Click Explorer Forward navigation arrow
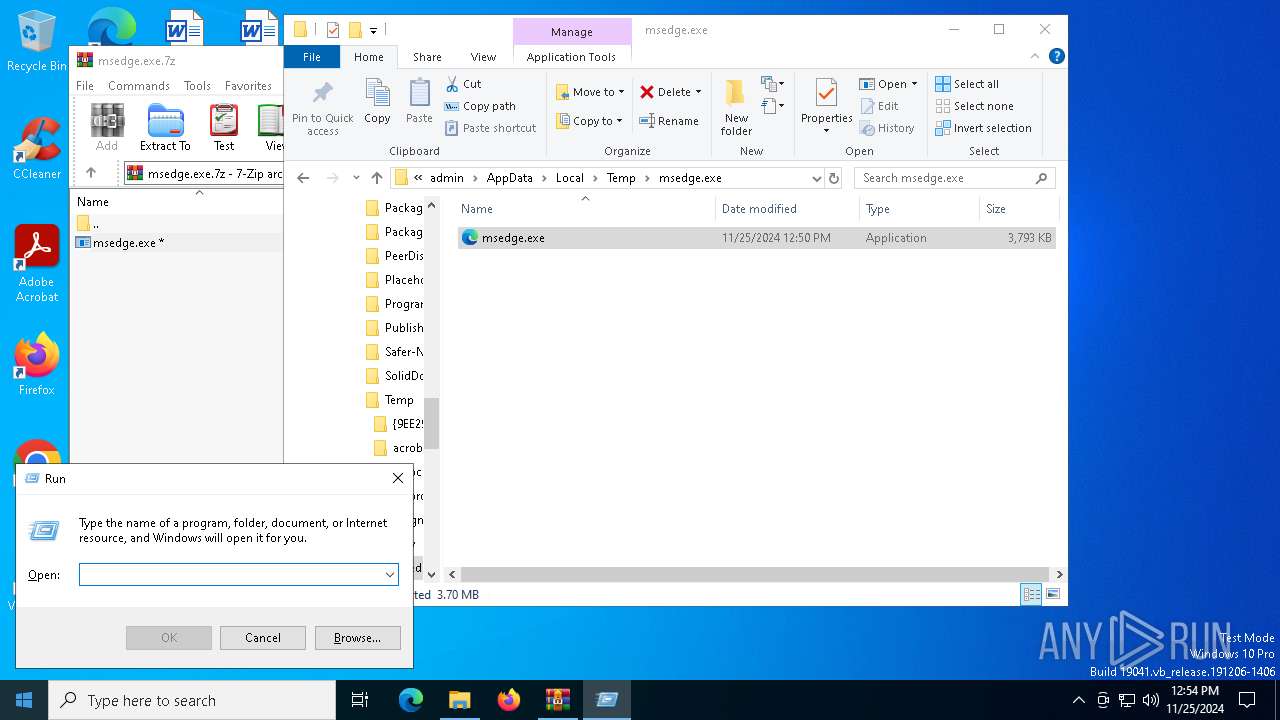This screenshot has width=1280, height=720. [333, 178]
